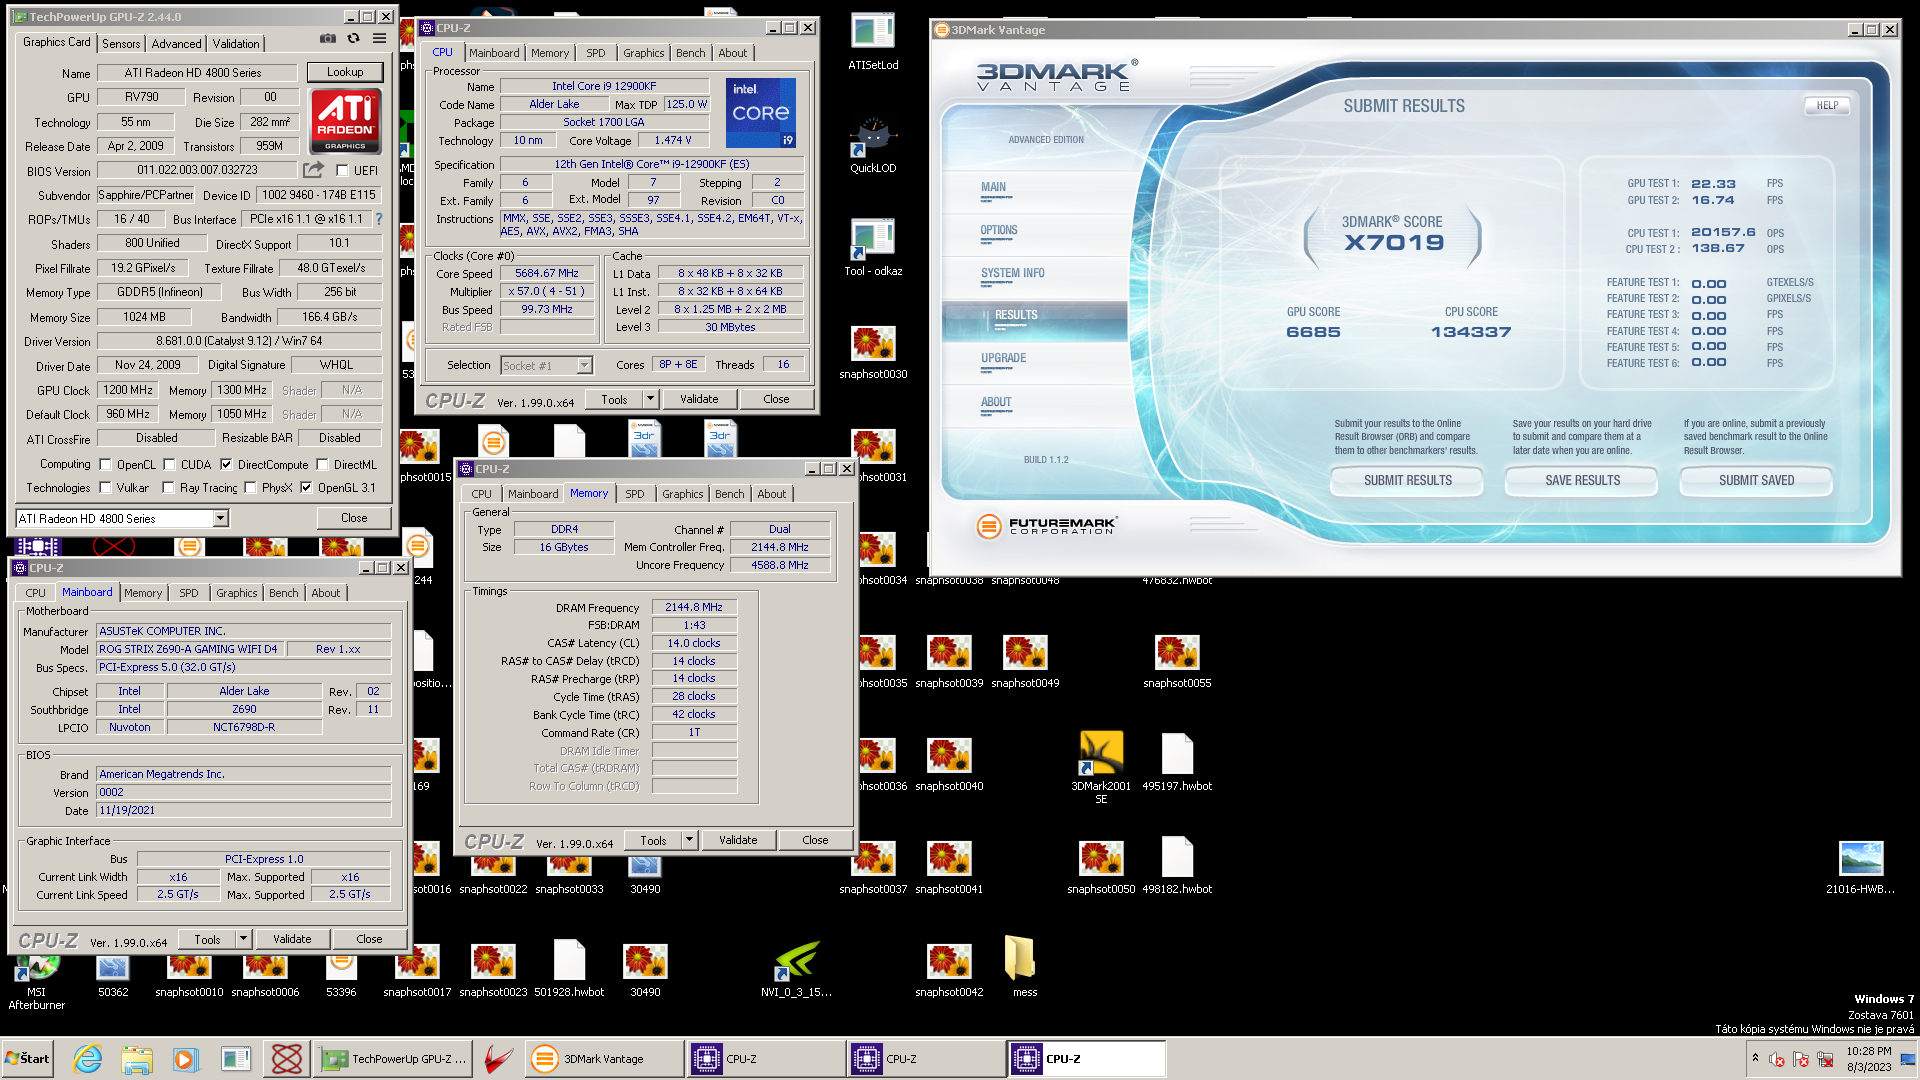Viewport: 1920px width, 1080px height.
Task: Toggle the OpenCL checkbox
Action: coord(105,465)
